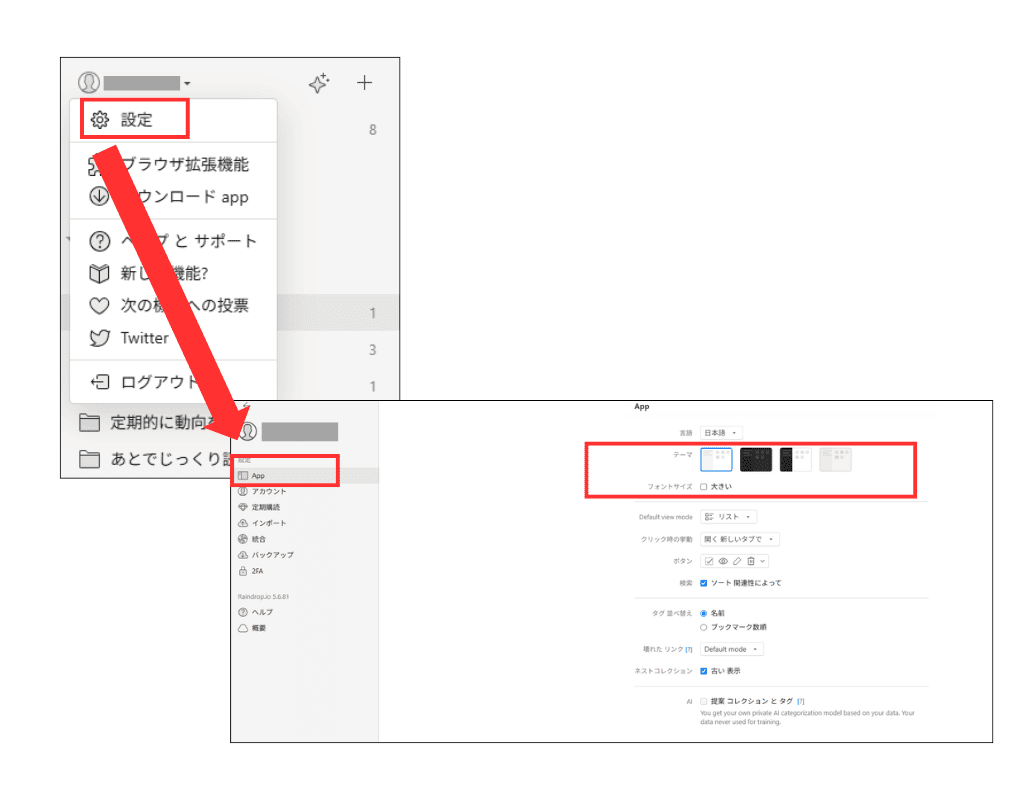Select 設定 in the account menu
Screen dimensions: 1024x800
pyautogui.click(x=135, y=120)
